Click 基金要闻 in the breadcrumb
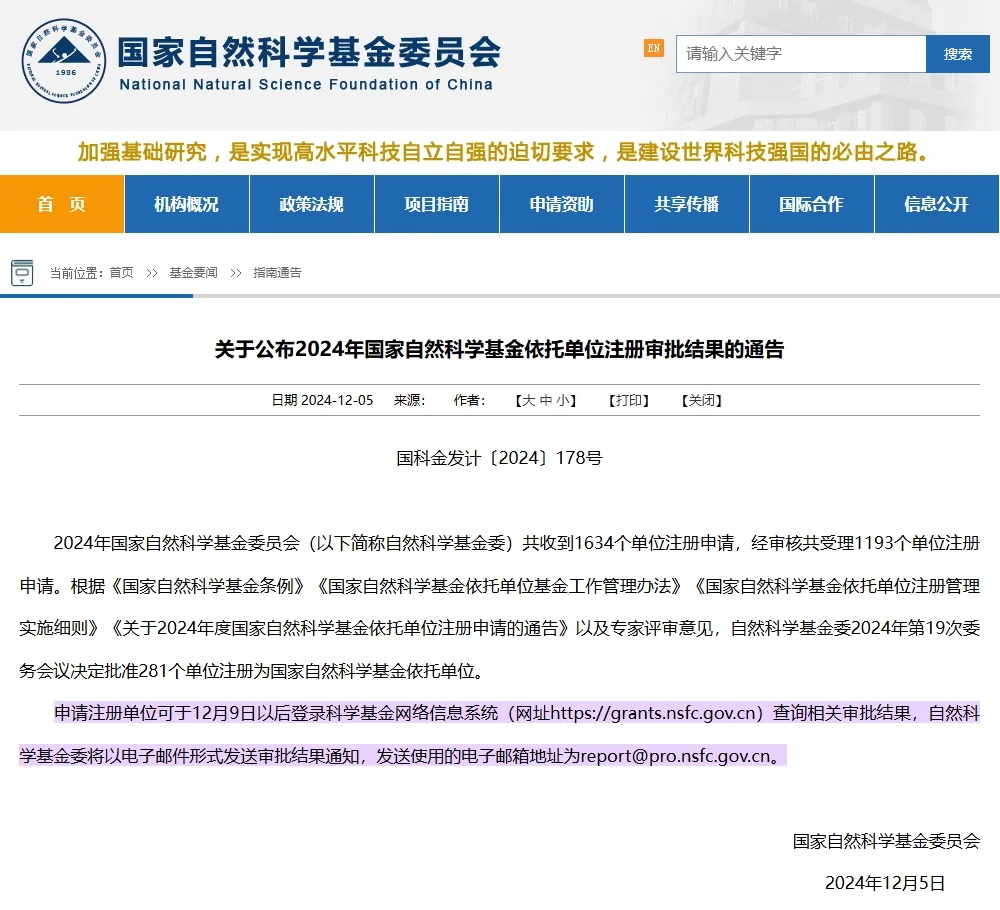The width and height of the screenshot is (1000, 910). (x=193, y=273)
